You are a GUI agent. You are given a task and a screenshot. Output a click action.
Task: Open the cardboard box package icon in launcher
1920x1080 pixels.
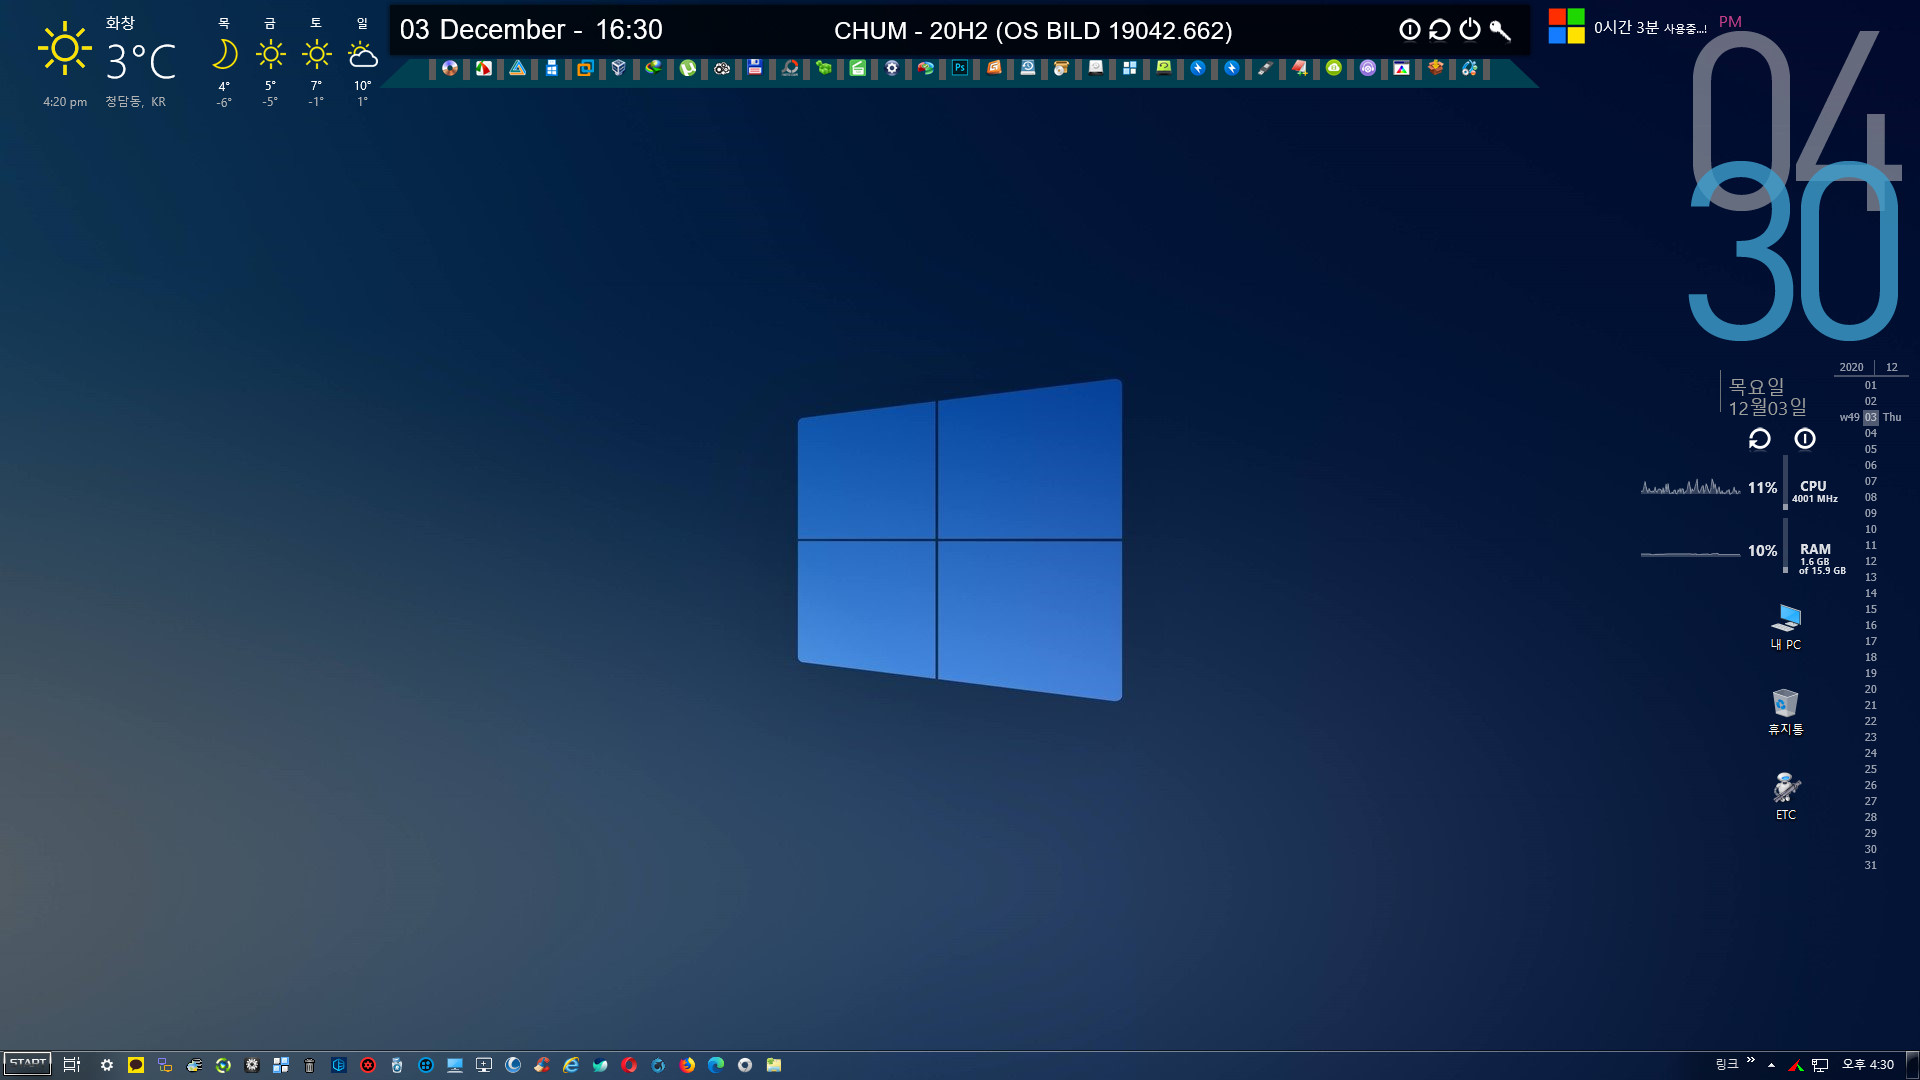click(1436, 68)
